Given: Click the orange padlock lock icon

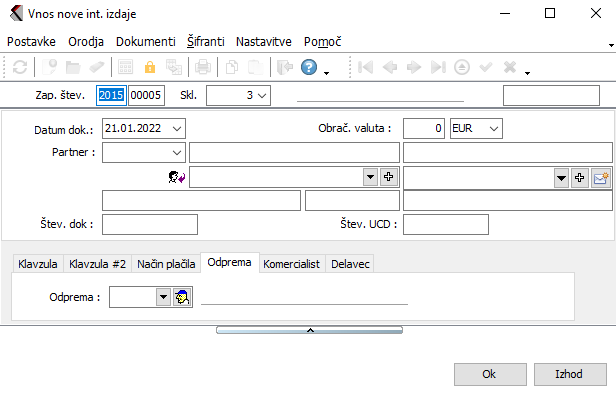Looking at the screenshot, I should click(150, 67).
